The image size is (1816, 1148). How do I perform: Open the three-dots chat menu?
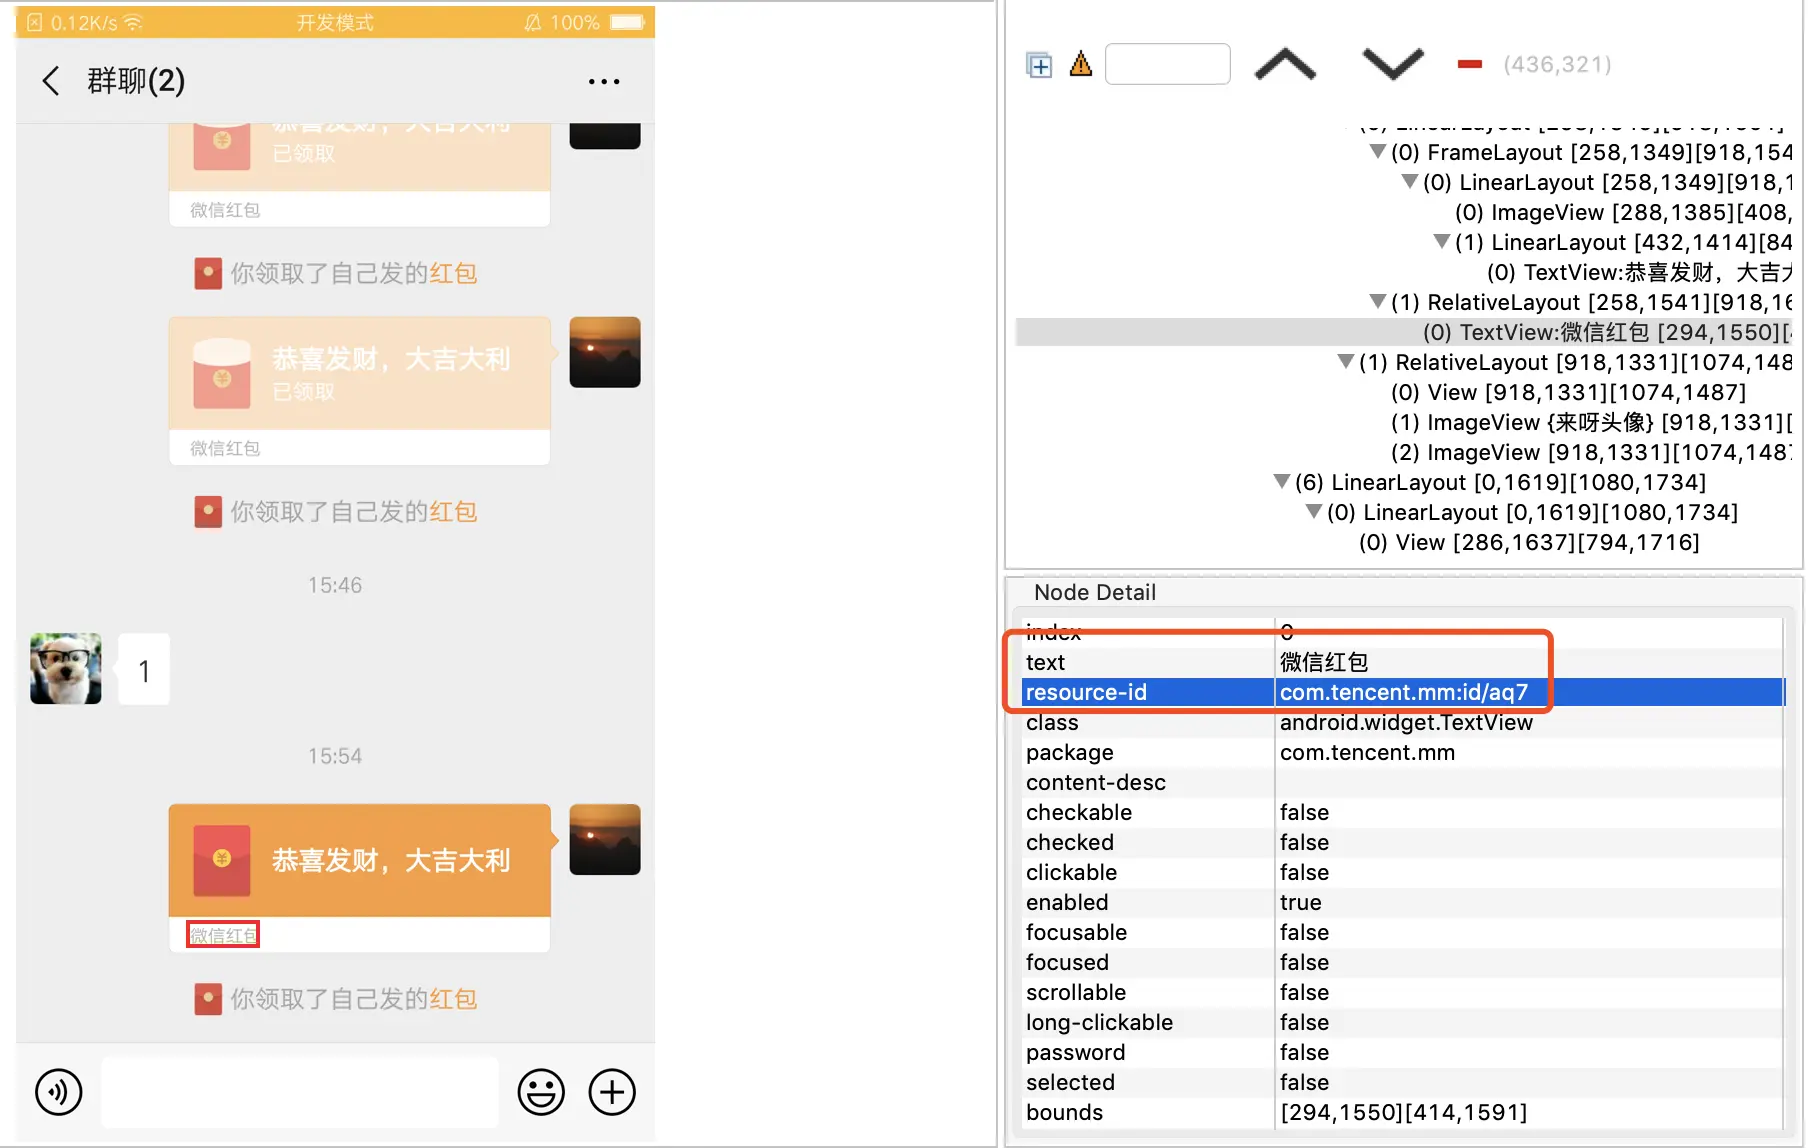pyautogui.click(x=604, y=82)
